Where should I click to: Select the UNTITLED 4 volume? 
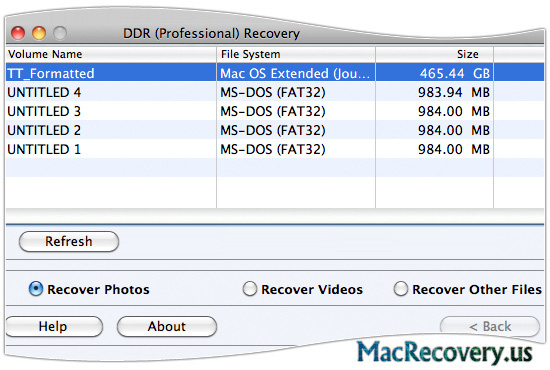(x=275, y=92)
